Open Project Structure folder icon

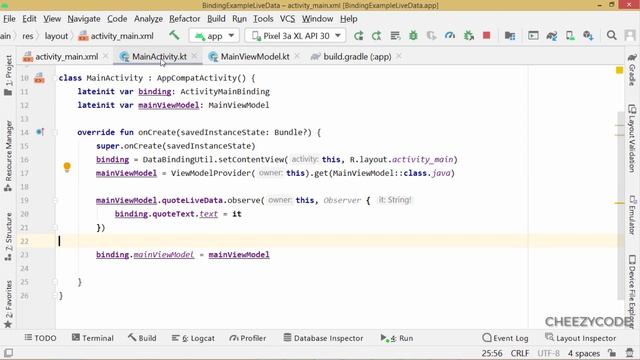(510, 36)
